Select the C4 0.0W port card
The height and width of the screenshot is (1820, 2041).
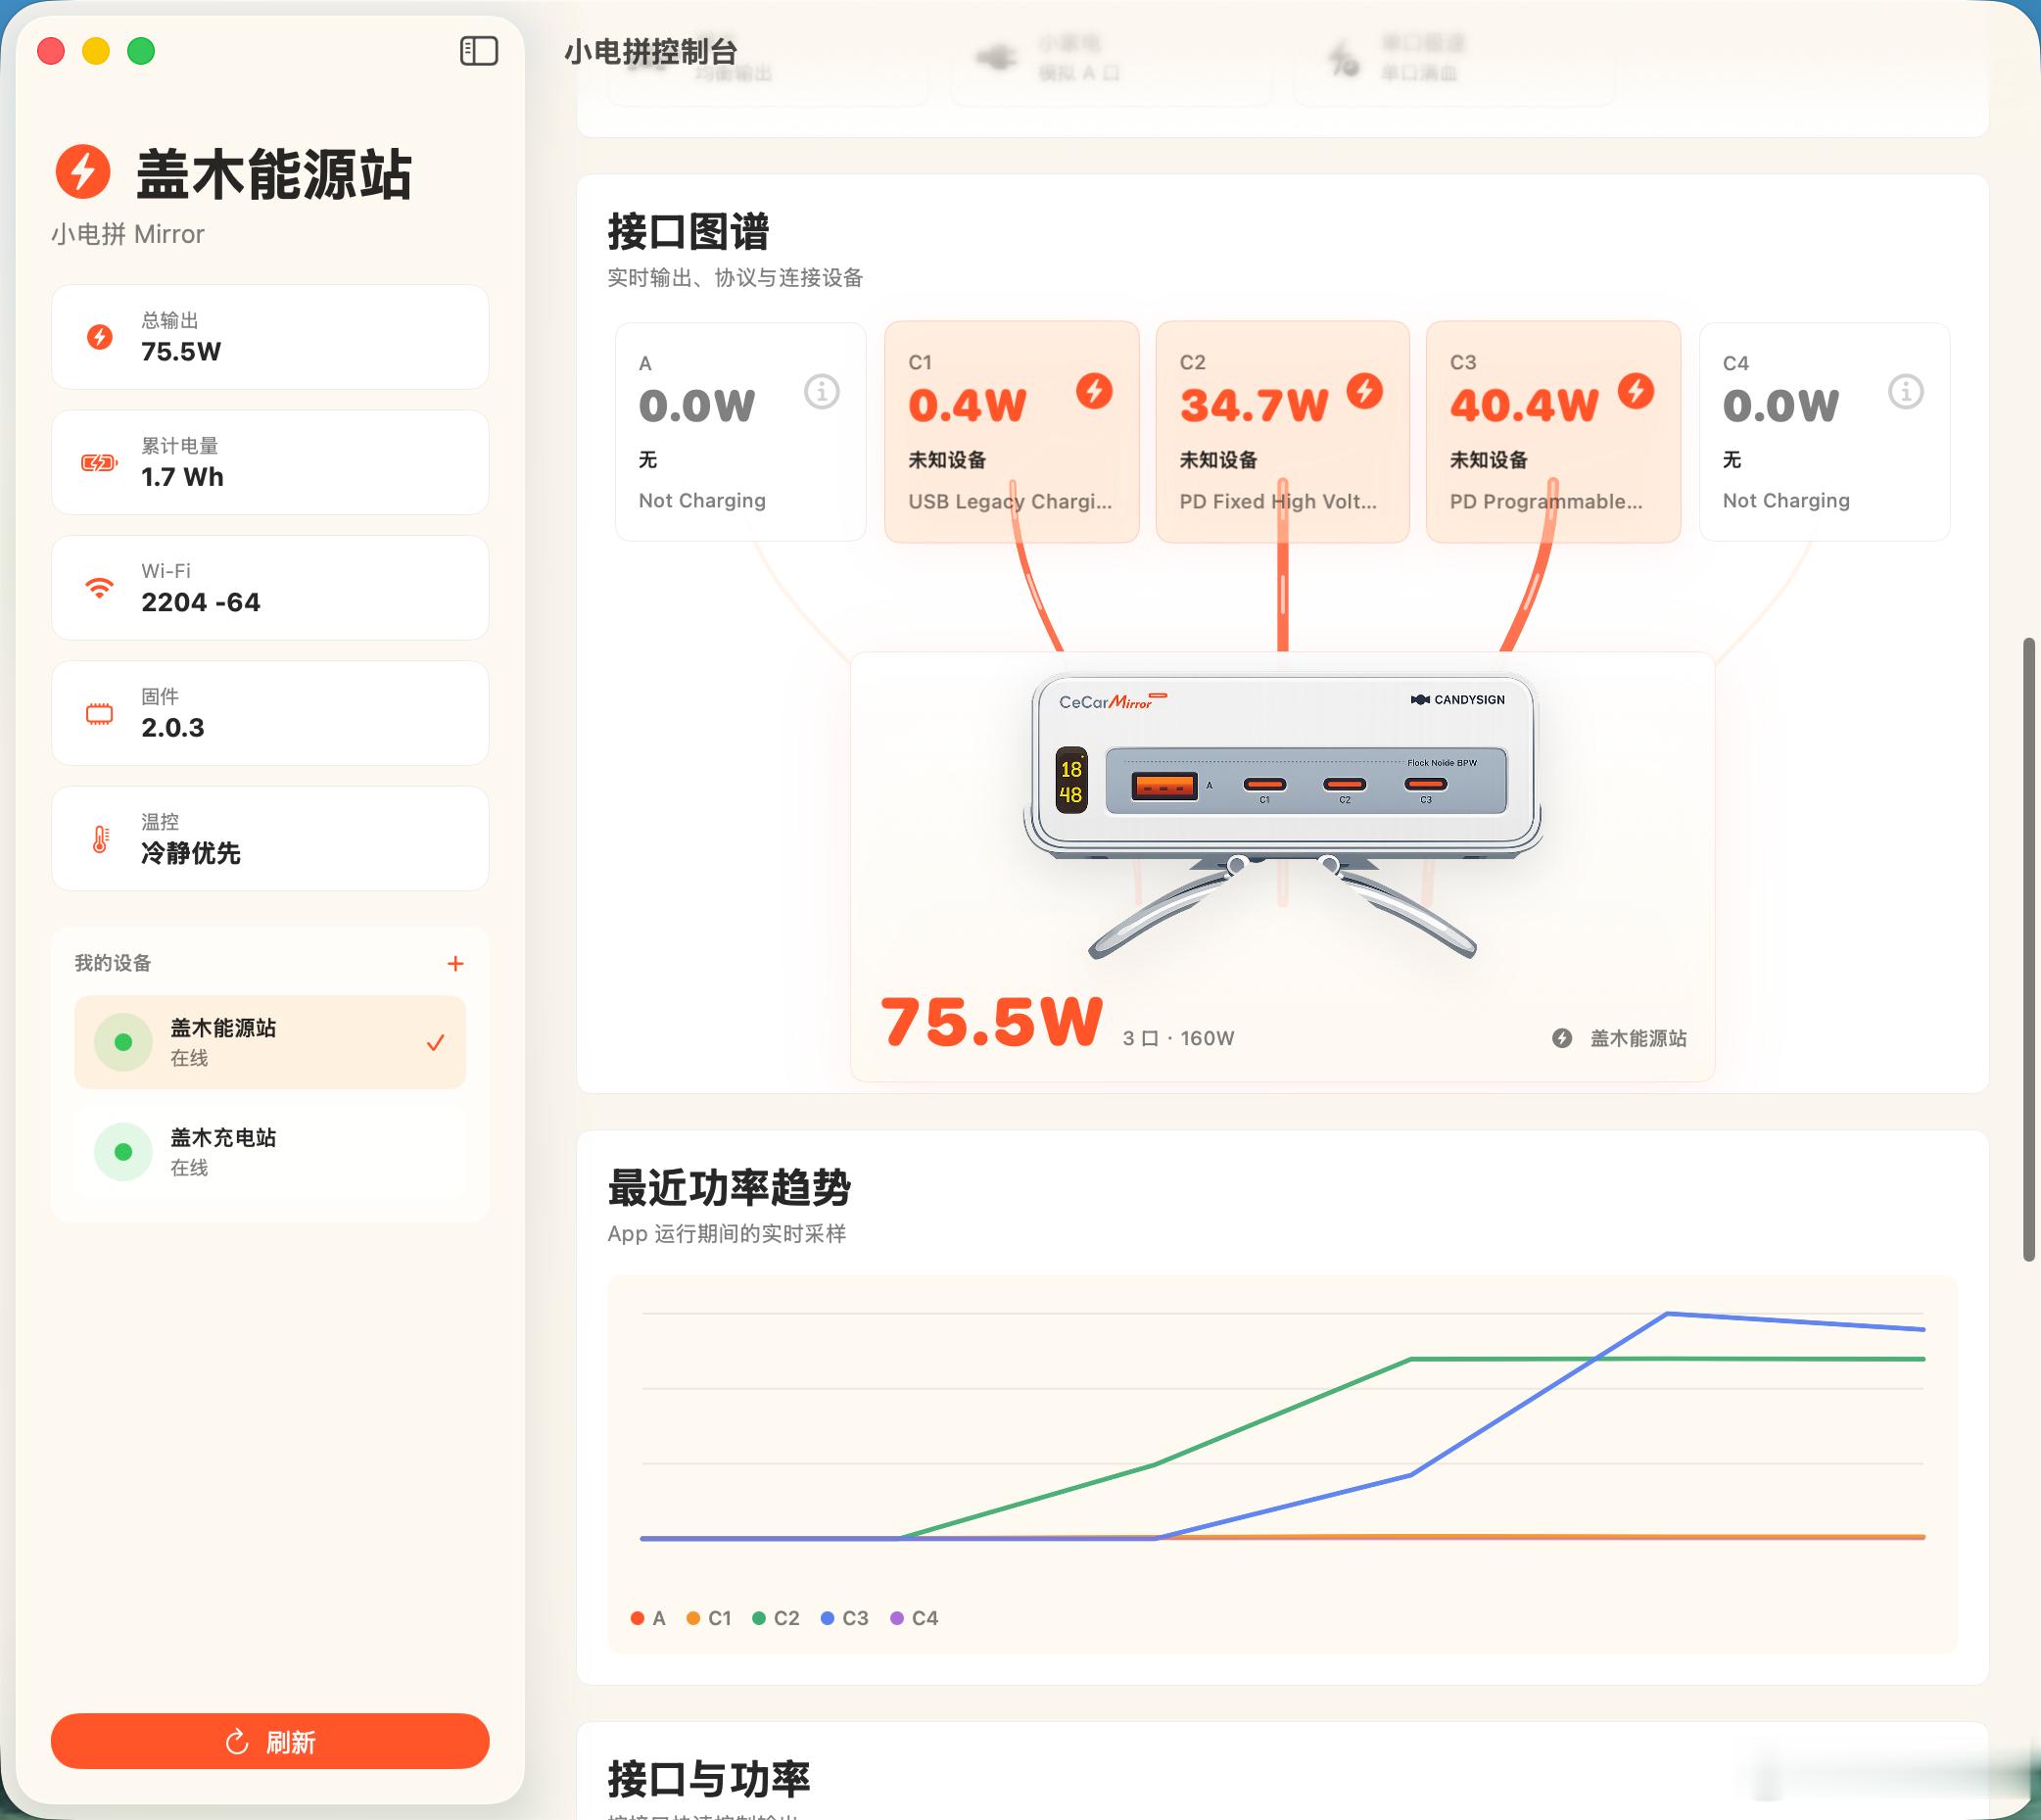(1824, 432)
